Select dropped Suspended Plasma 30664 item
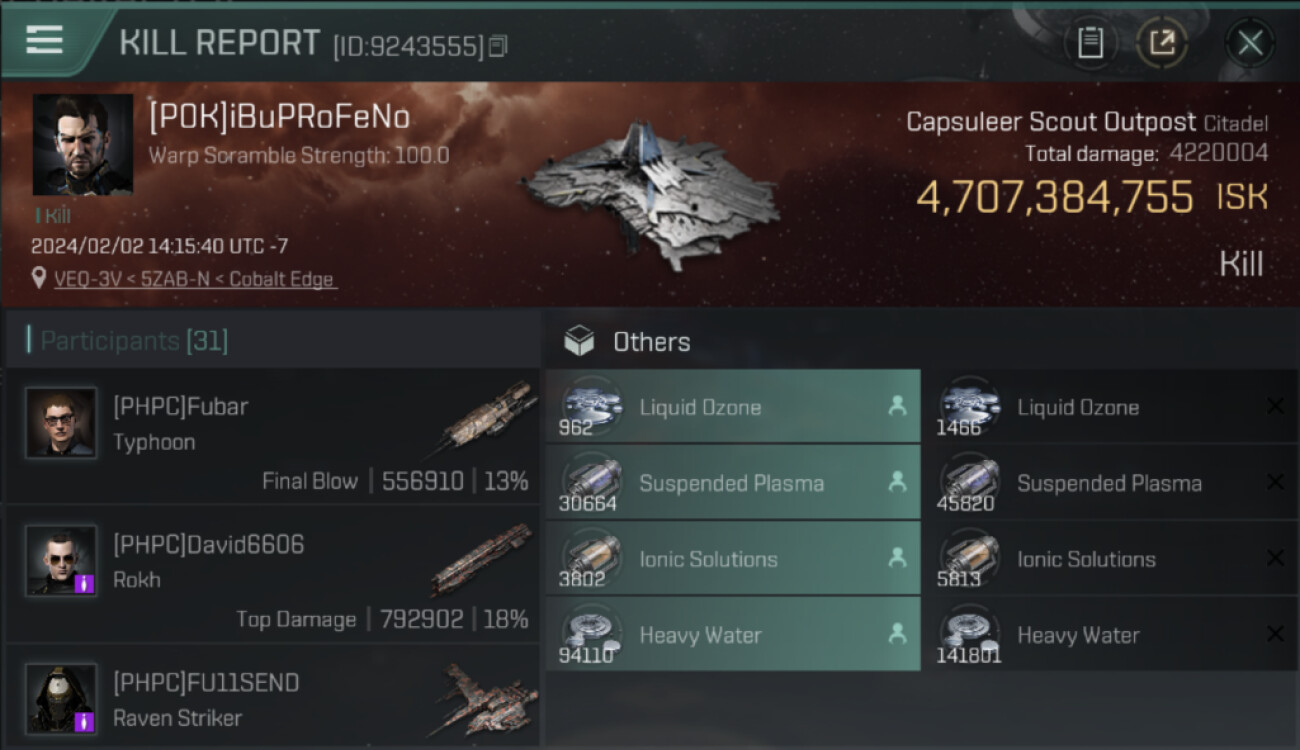 [732, 483]
